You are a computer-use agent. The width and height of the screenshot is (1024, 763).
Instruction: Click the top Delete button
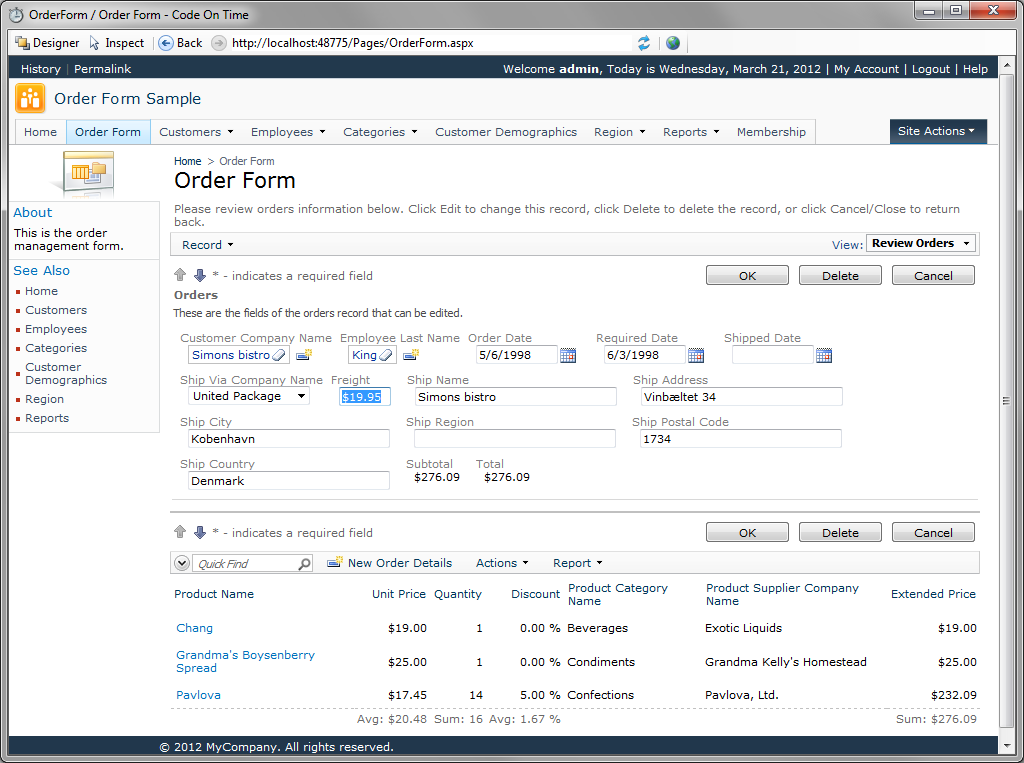(840, 275)
